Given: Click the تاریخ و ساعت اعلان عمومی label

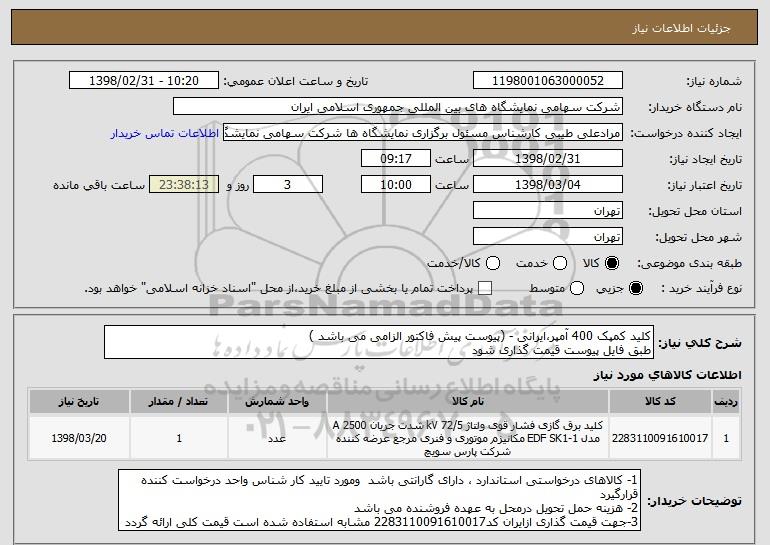Looking at the screenshot, I should (x=296, y=81).
